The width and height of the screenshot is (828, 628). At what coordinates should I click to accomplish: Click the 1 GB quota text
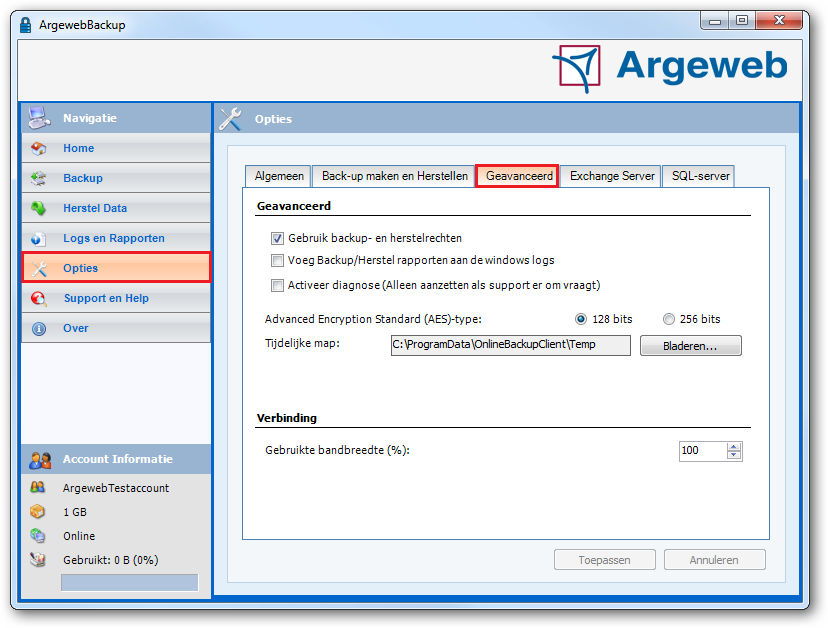pos(75,512)
